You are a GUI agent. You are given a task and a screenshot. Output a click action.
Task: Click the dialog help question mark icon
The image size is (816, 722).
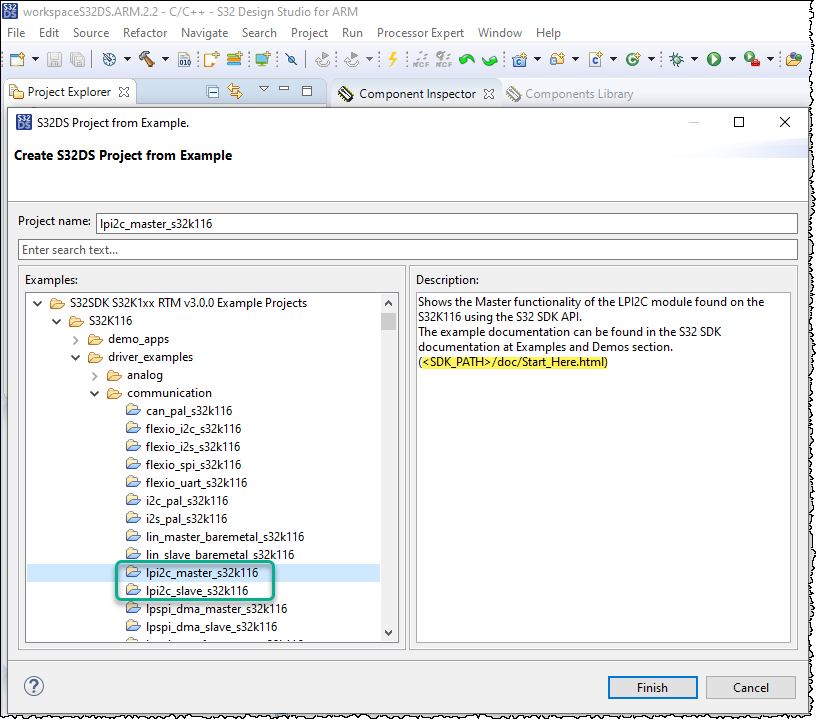coord(34,686)
